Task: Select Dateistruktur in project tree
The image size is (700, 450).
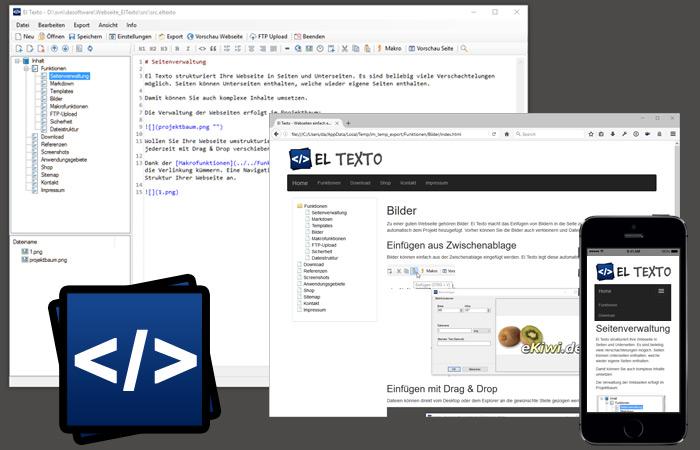Action: pyautogui.click(x=64, y=129)
